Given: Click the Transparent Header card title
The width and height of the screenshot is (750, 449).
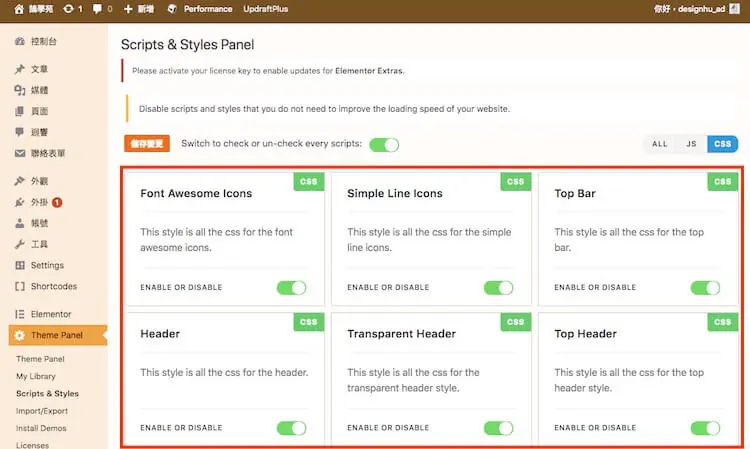Looking at the screenshot, I should [x=402, y=334].
